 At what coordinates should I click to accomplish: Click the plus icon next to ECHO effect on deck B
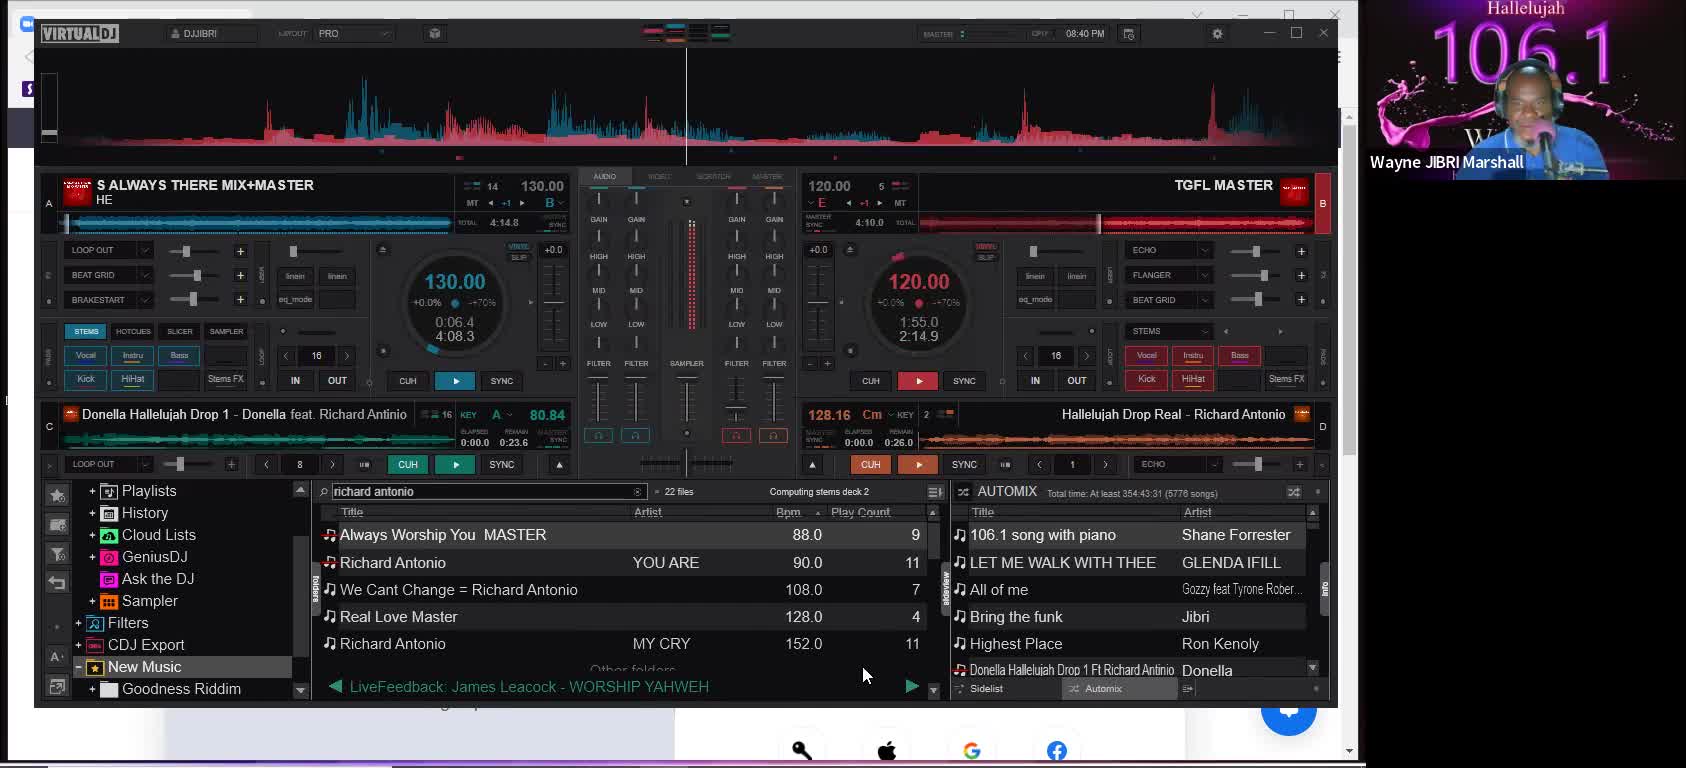pyautogui.click(x=1301, y=251)
